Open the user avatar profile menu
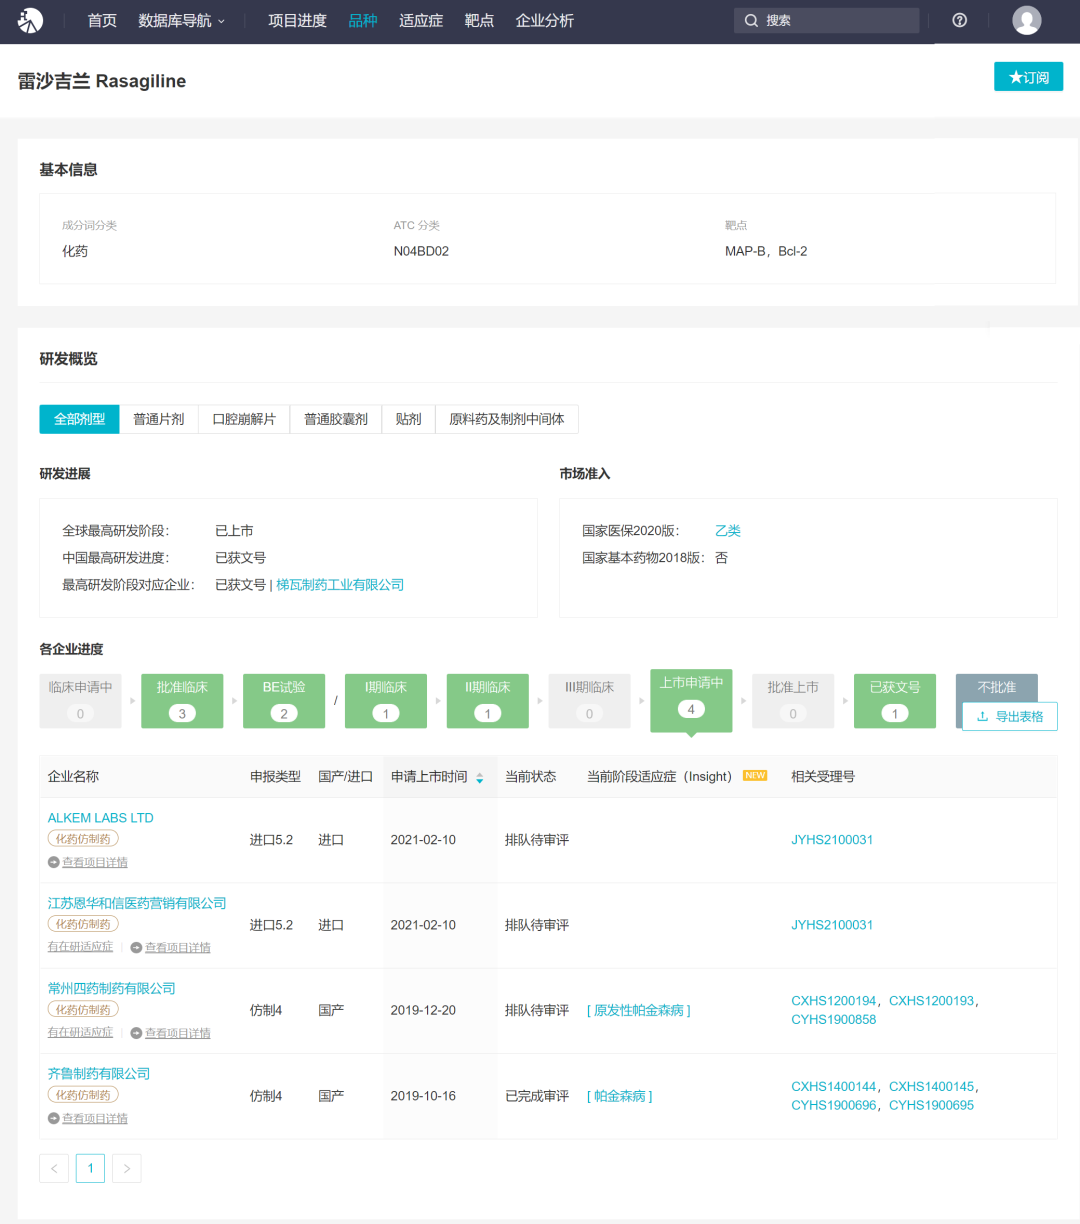 (x=1027, y=20)
